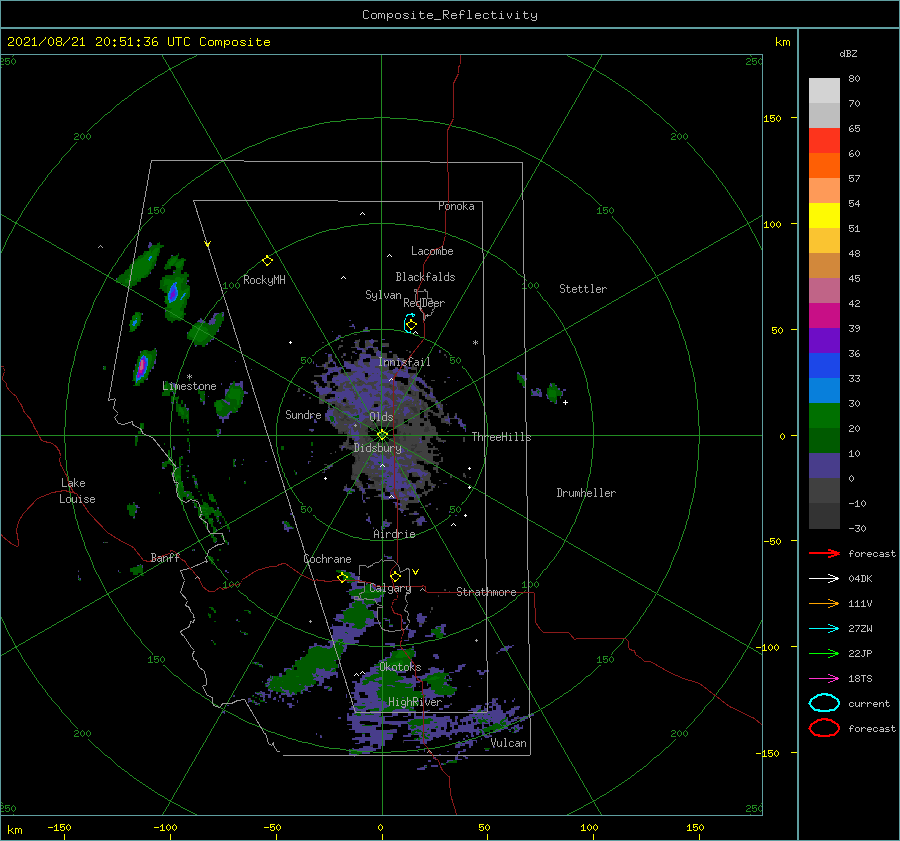Choose the orange 60–57 dBZ swatch
Image resolution: width=900 pixels, height=841 pixels.
coord(824,165)
